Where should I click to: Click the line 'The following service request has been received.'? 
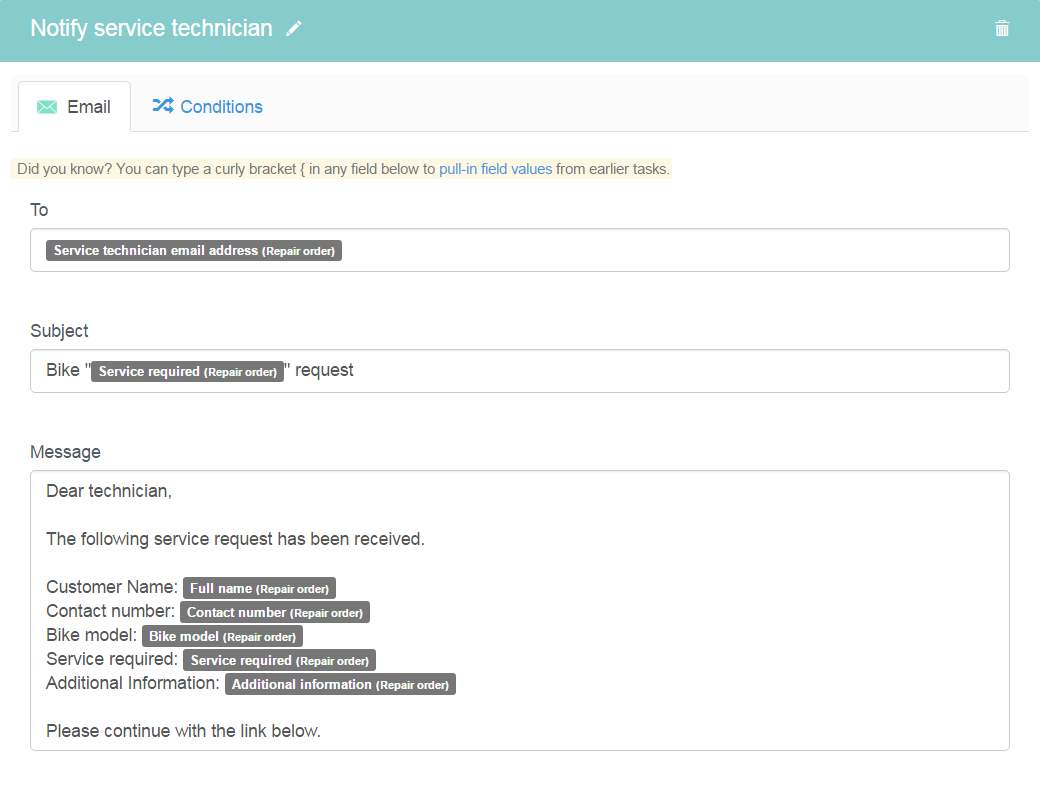(x=235, y=539)
